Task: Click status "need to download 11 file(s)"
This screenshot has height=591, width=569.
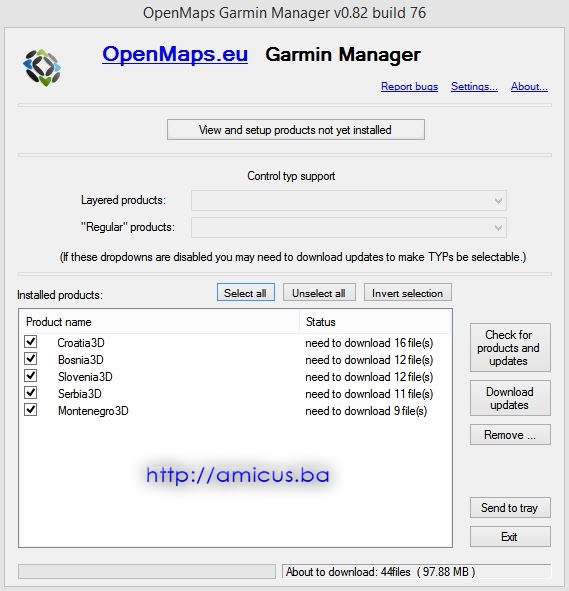Action: [369, 394]
